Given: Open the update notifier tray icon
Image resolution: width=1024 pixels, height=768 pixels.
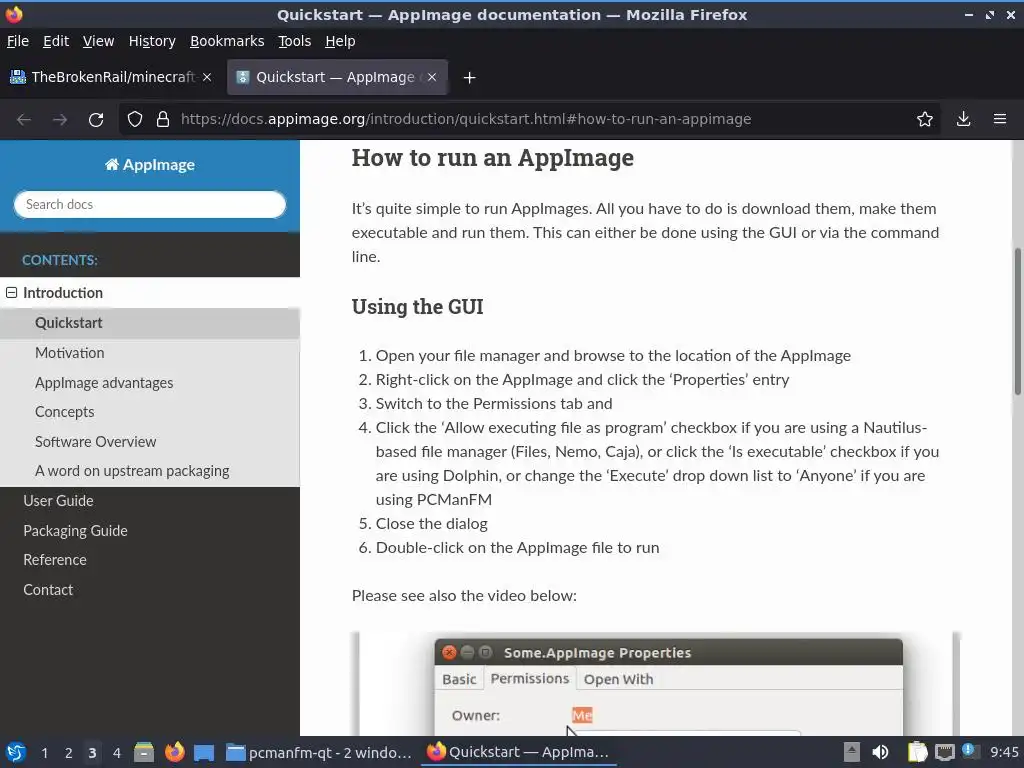Looking at the screenshot, I should point(969,751).
